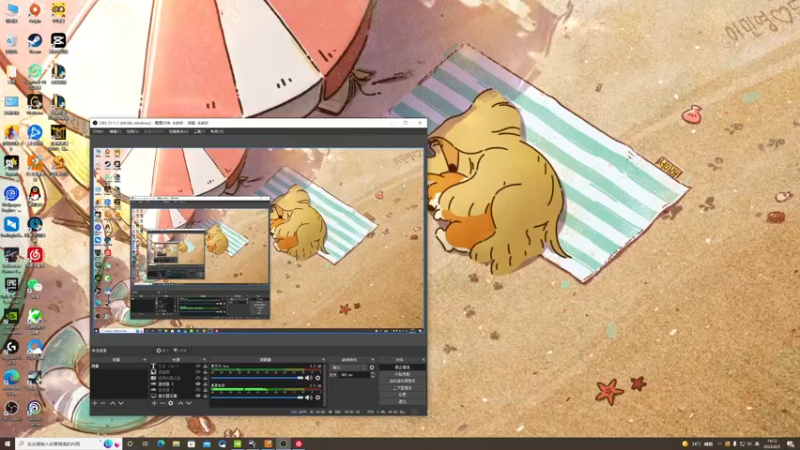Open the View menu in OBS
Screen dimensions: 800x450
tap(133, 132)
